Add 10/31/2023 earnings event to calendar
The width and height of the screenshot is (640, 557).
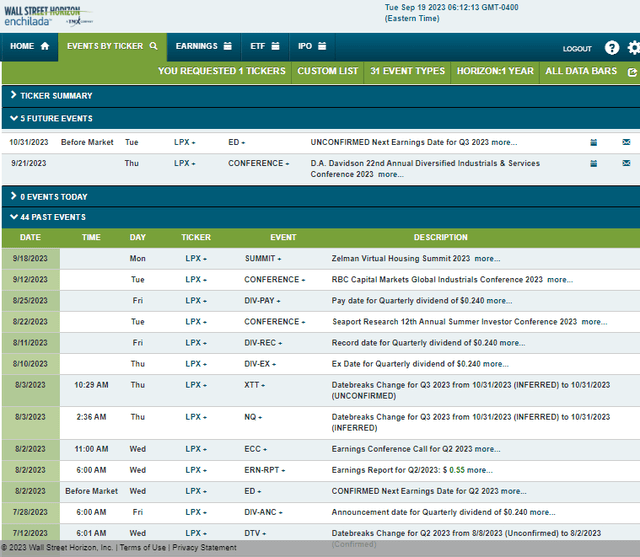(x=593, y=142)
